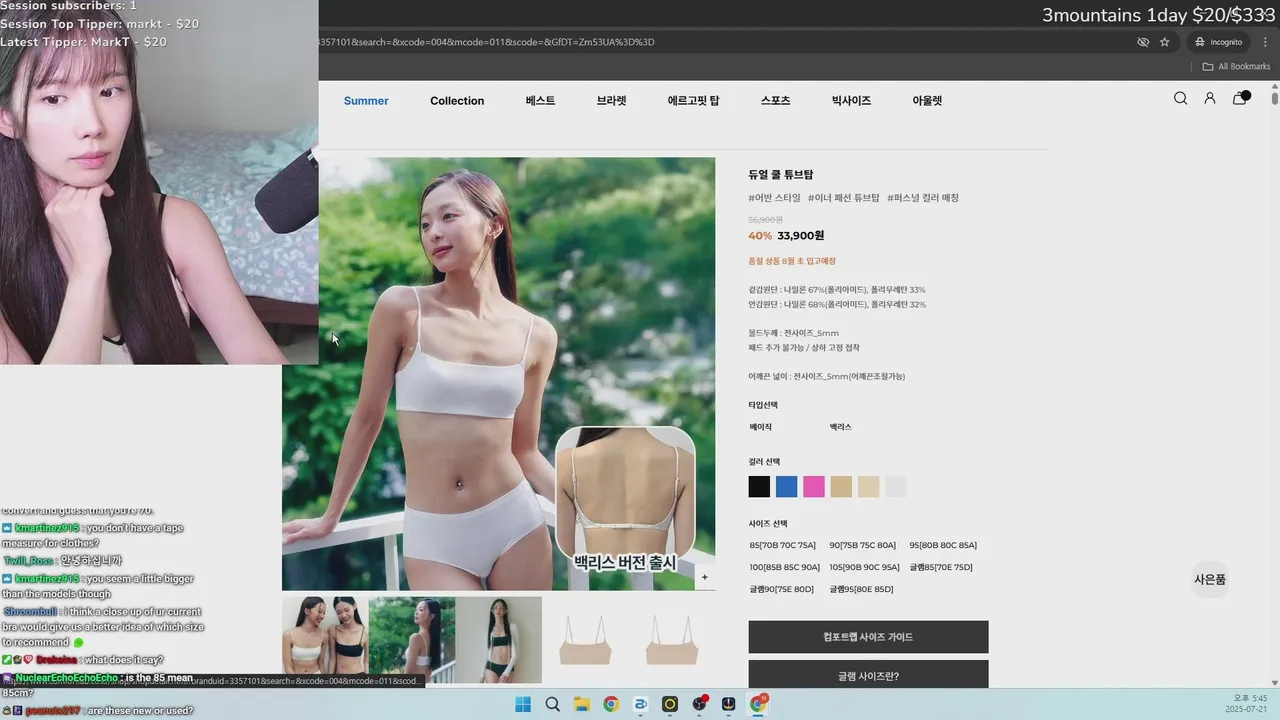This screenshot has height=720, width=1280.
Task: Click the product title 듀얼 쿨 튜브탑
Action: [x=781, y=175]
